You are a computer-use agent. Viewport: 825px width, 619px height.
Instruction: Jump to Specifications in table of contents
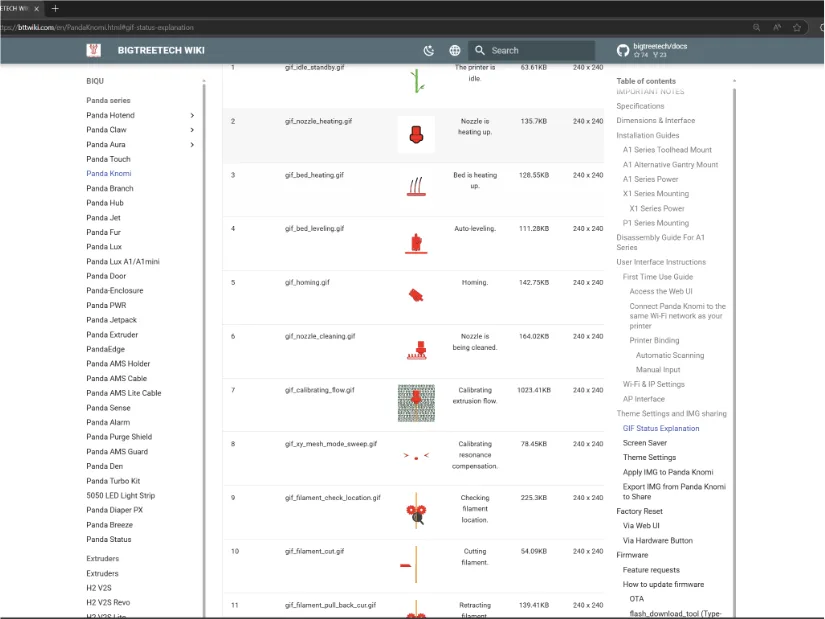pos(640,106)
